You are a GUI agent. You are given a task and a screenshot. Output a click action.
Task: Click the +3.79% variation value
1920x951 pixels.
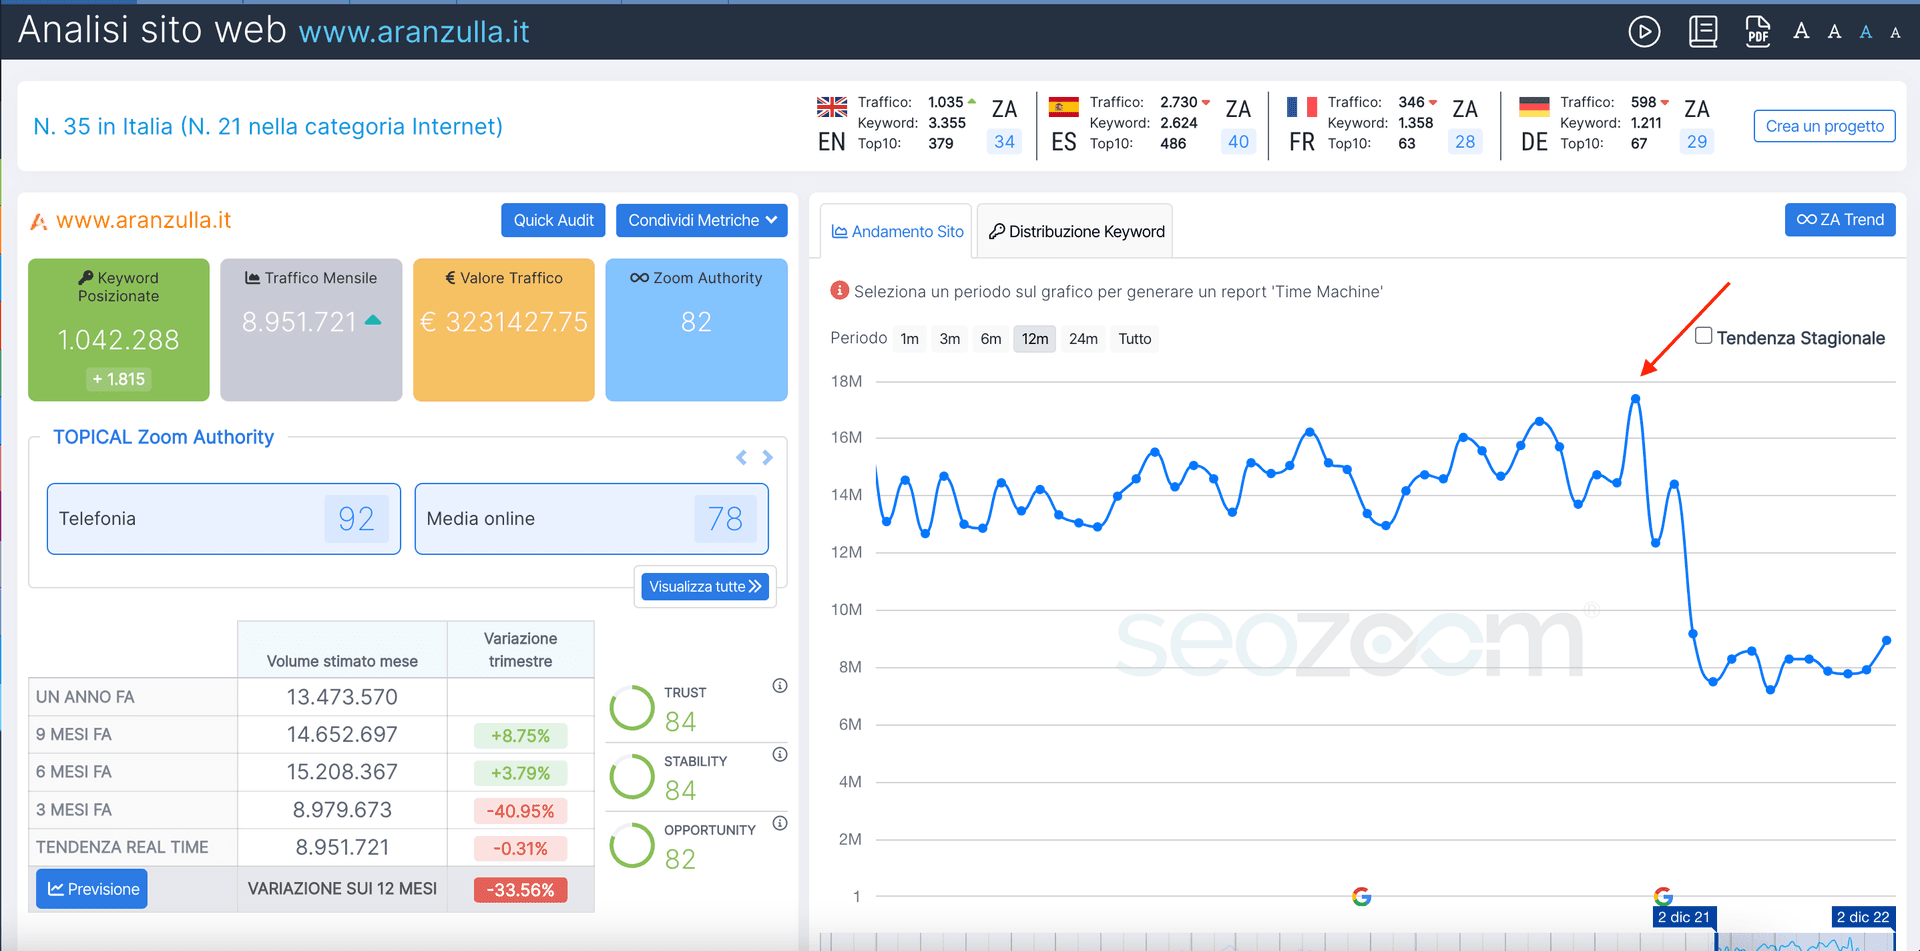pyautogui.click(x=520, y=773)
